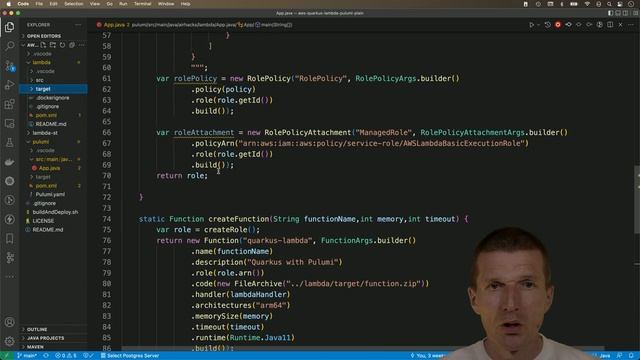Open the Bookmarks view in activity bar
This screenshot has width=640, height=360.
click(x=9, y=238)
